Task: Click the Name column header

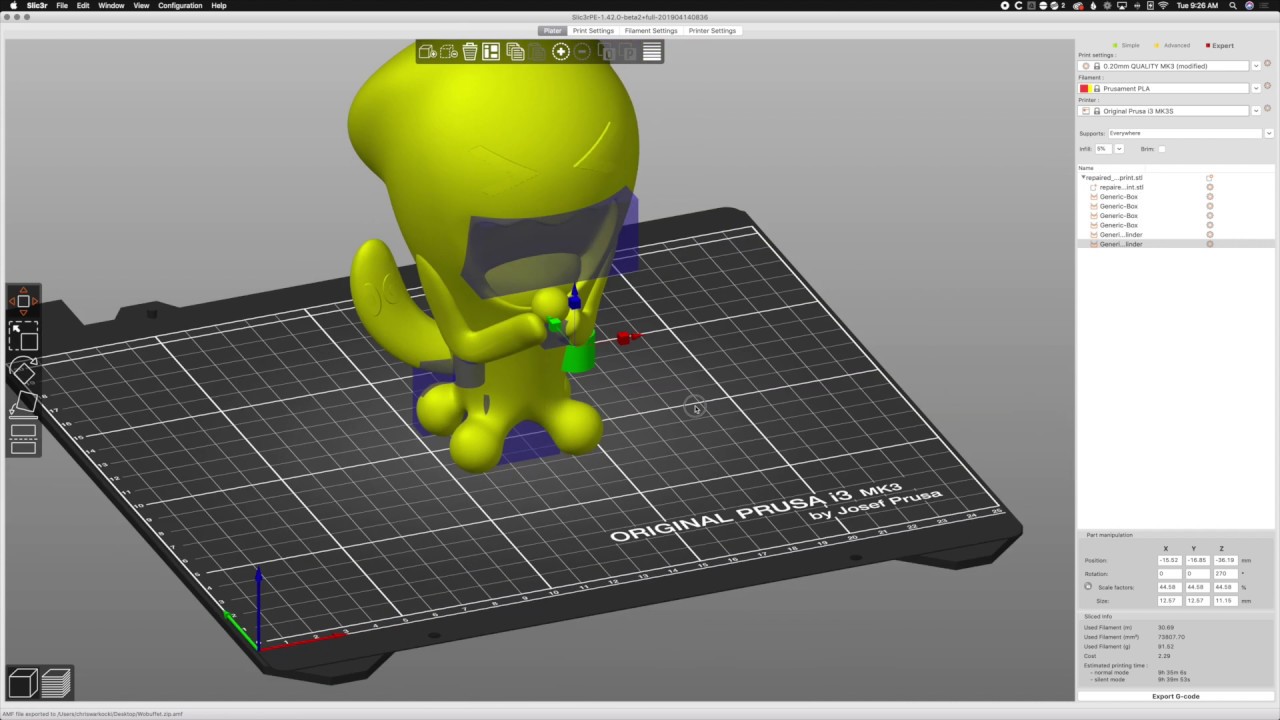Action: pyautogui.click(x=1086, y=168)
